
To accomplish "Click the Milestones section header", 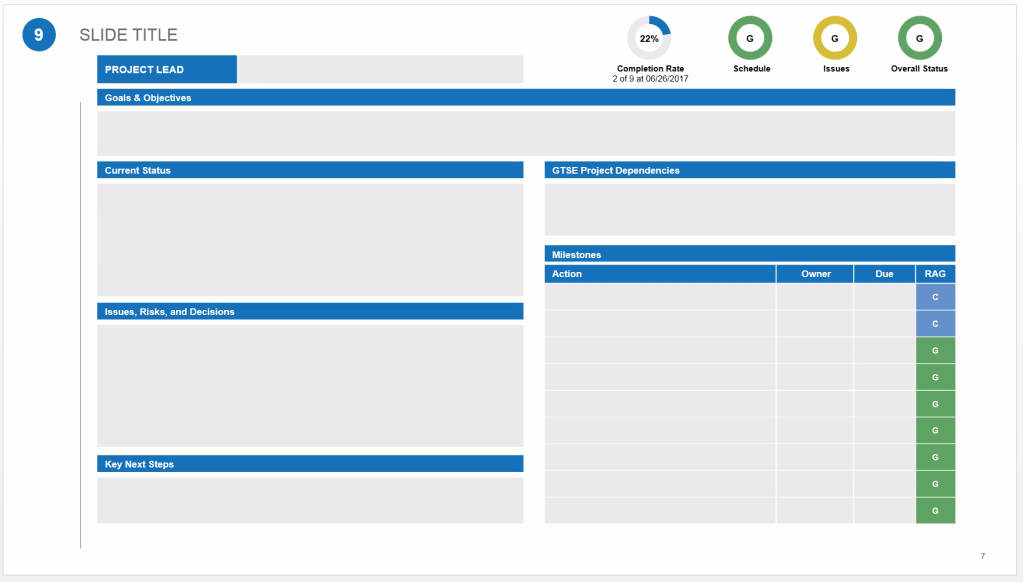I will 749,255.
